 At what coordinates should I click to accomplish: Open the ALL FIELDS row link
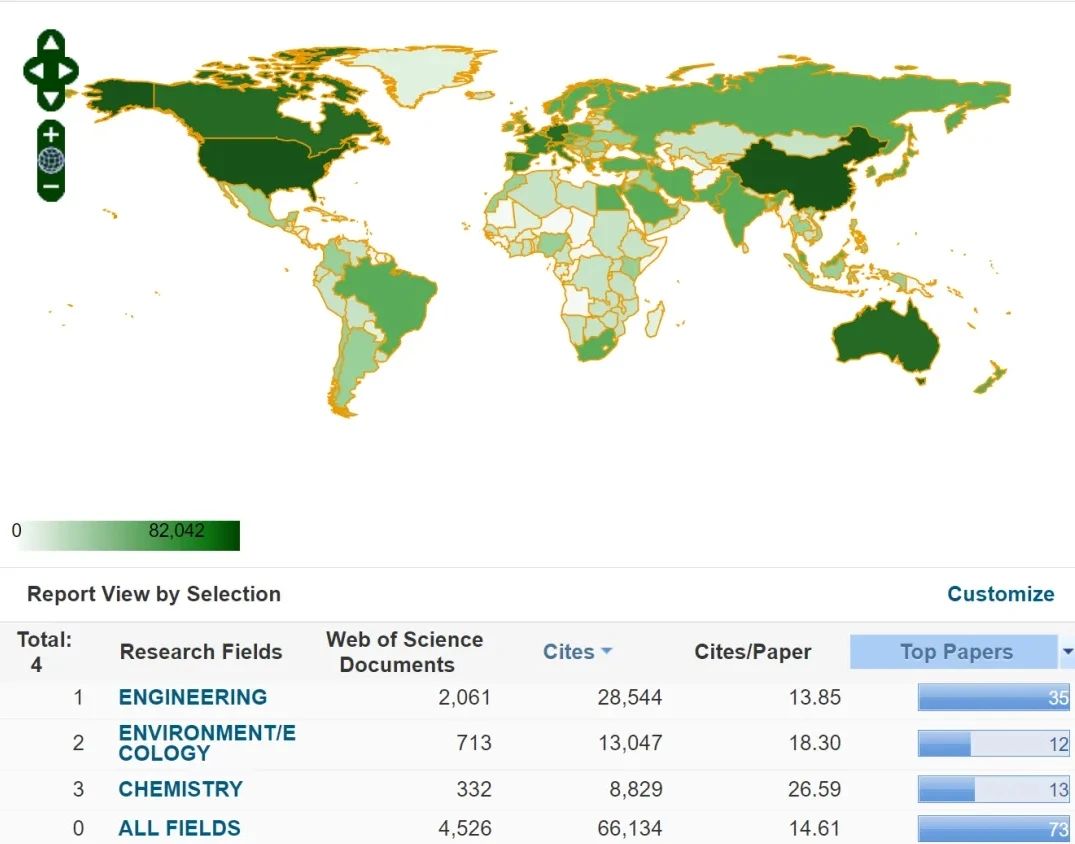point(179,828)
